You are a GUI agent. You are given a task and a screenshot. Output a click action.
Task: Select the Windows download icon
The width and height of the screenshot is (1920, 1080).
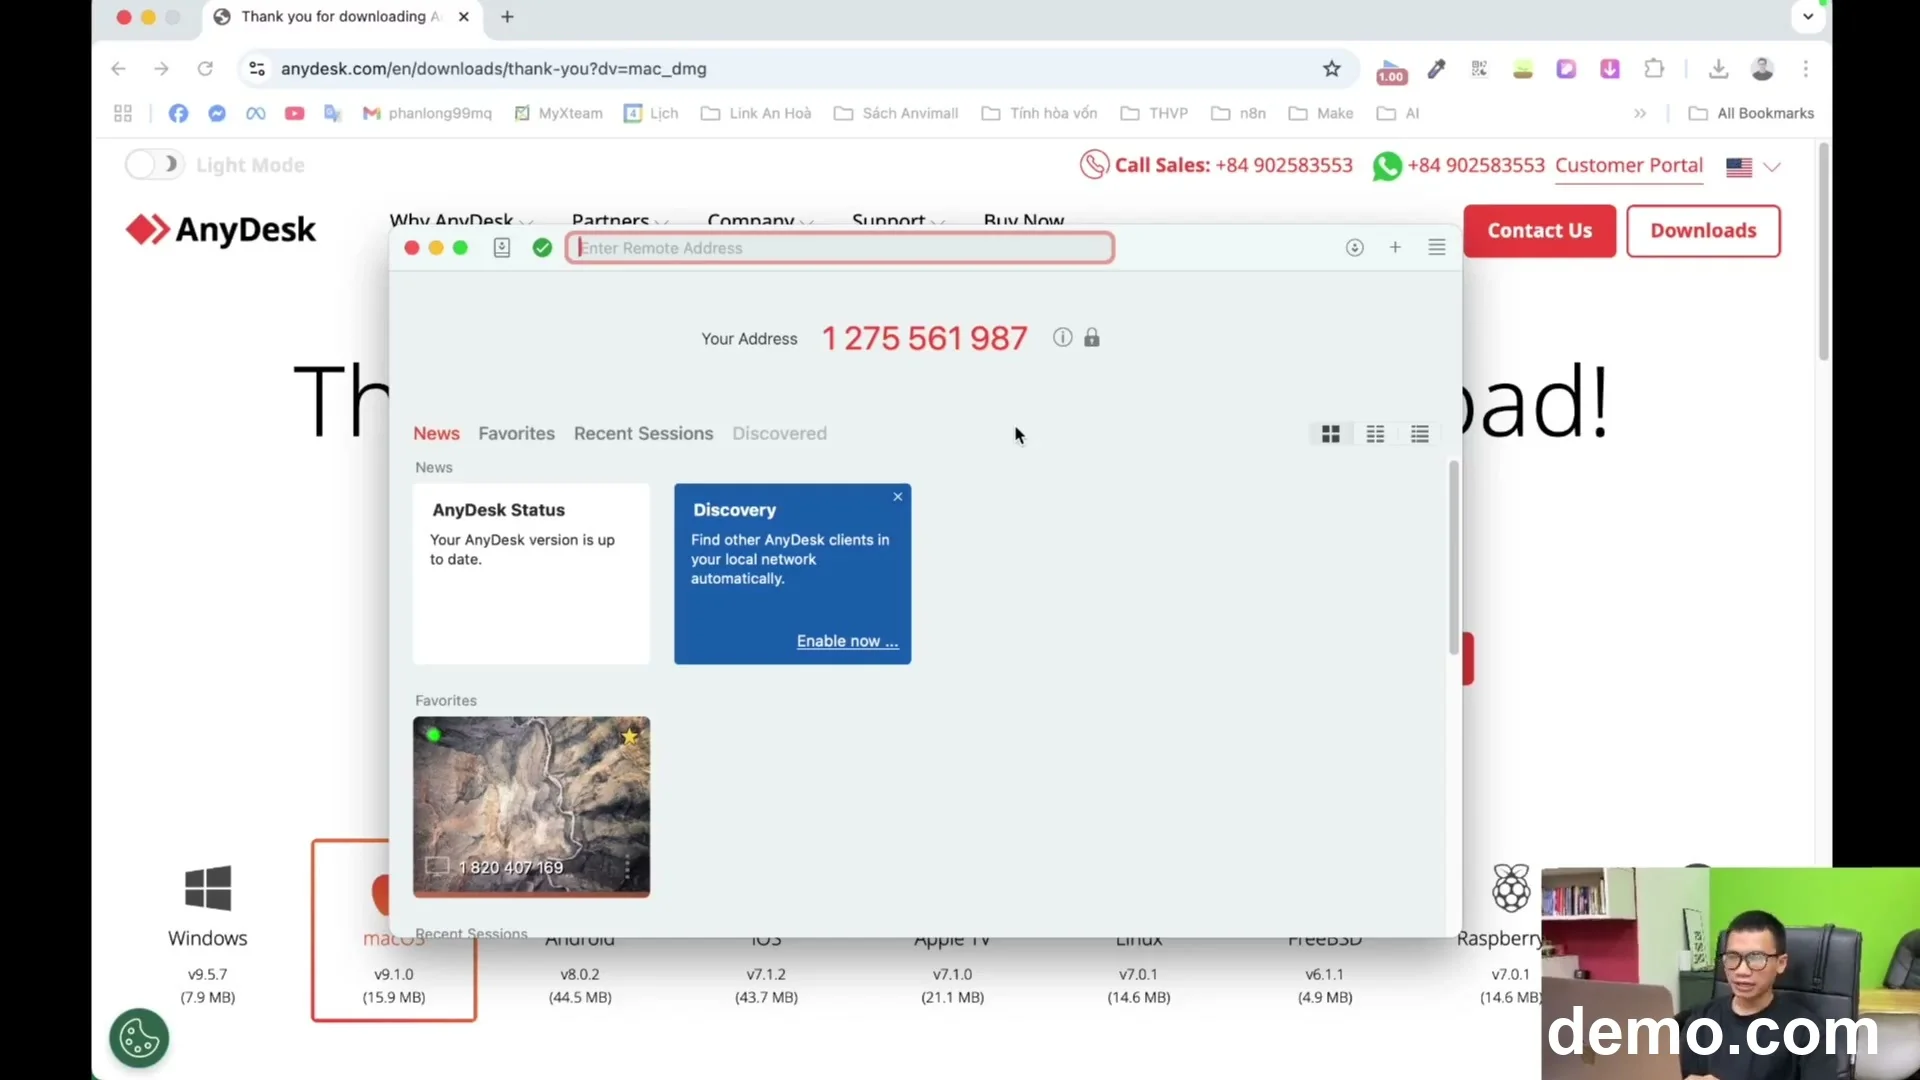pyautogui.click(x=208, y=888)
